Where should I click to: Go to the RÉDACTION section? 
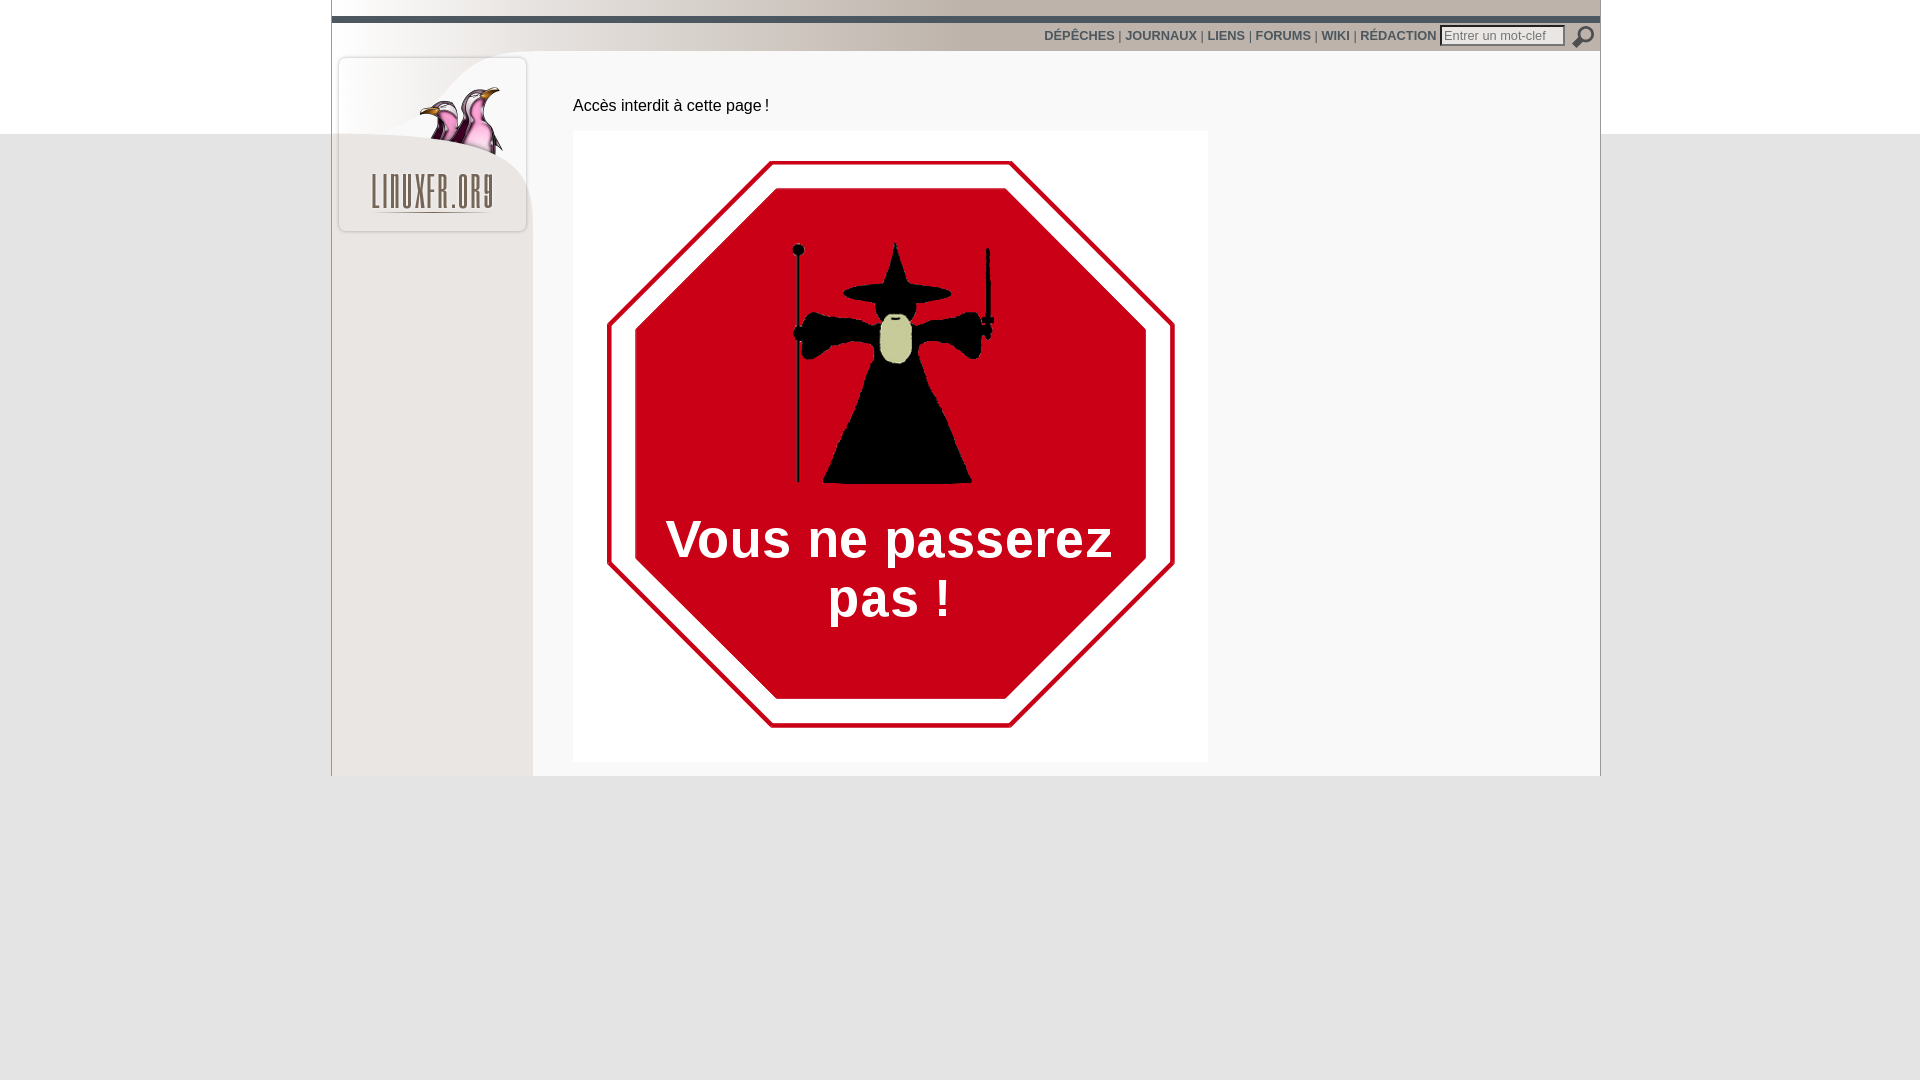coord(1398,36)
